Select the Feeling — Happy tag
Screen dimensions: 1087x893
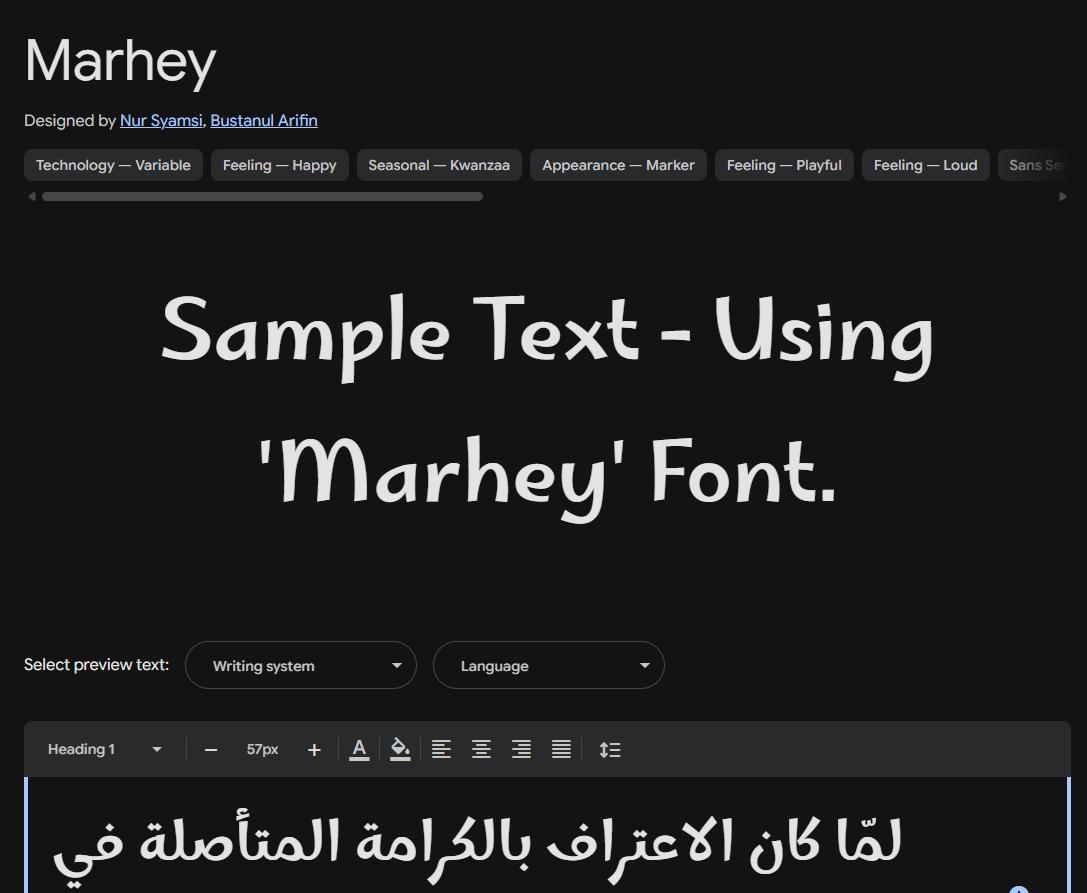tap(279, 165)
